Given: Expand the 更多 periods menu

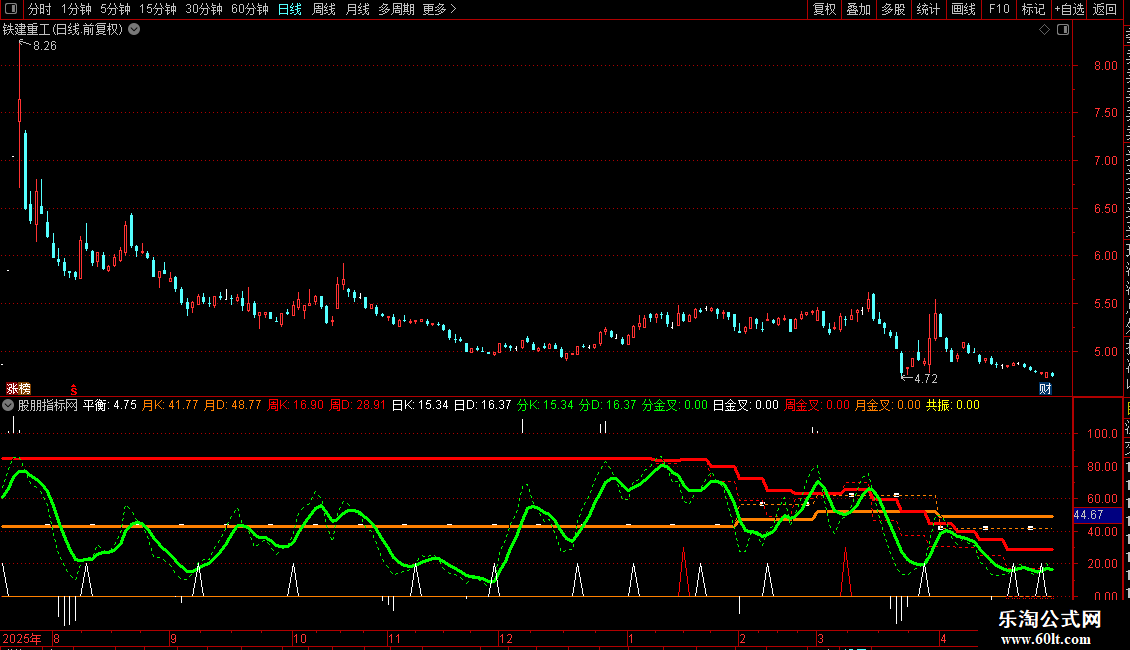Looking at the screenshot, I should pyautogui.click(x=439, y=9).
